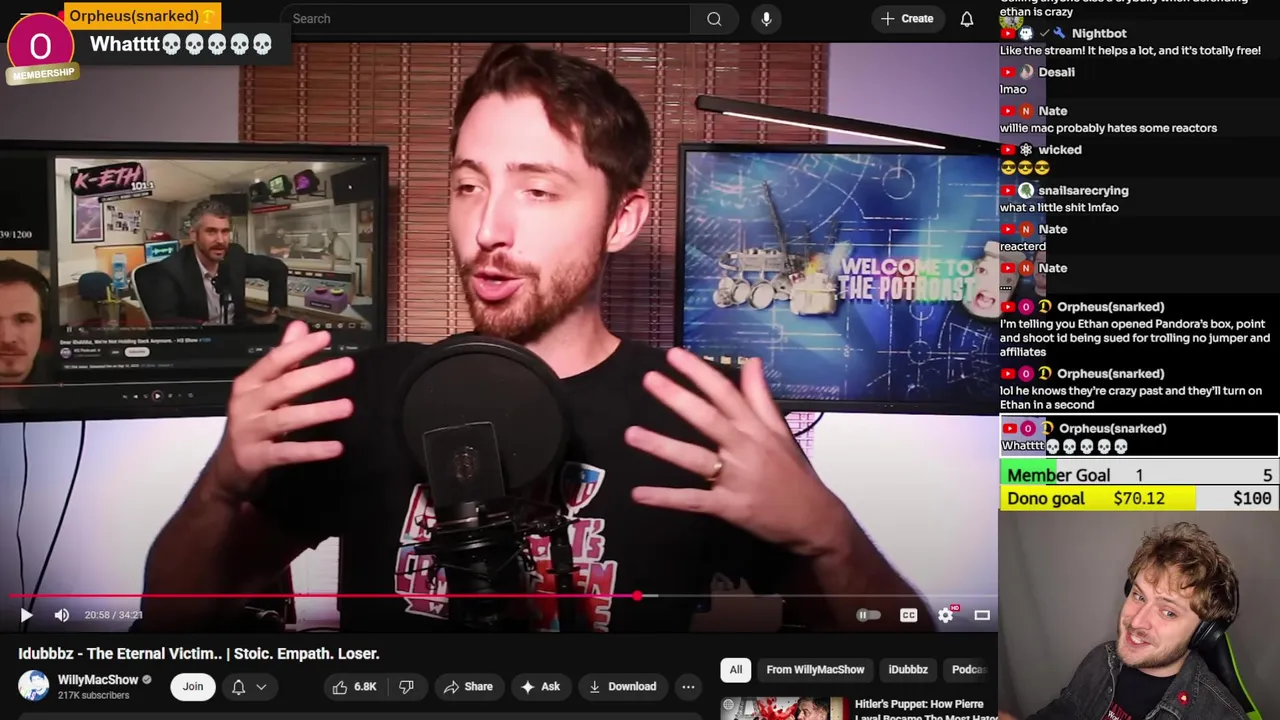The width and height of the screenshot is (1280, 720).
Task: Toggle the autoplay switch in player
Action: click(x=867, y=615)
